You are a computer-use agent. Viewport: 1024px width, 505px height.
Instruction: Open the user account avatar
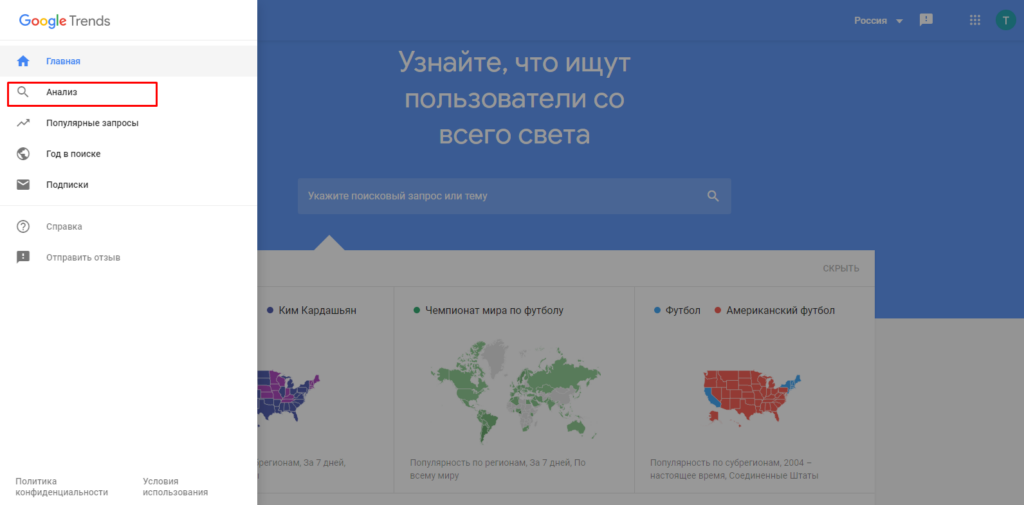(1005, 20)
